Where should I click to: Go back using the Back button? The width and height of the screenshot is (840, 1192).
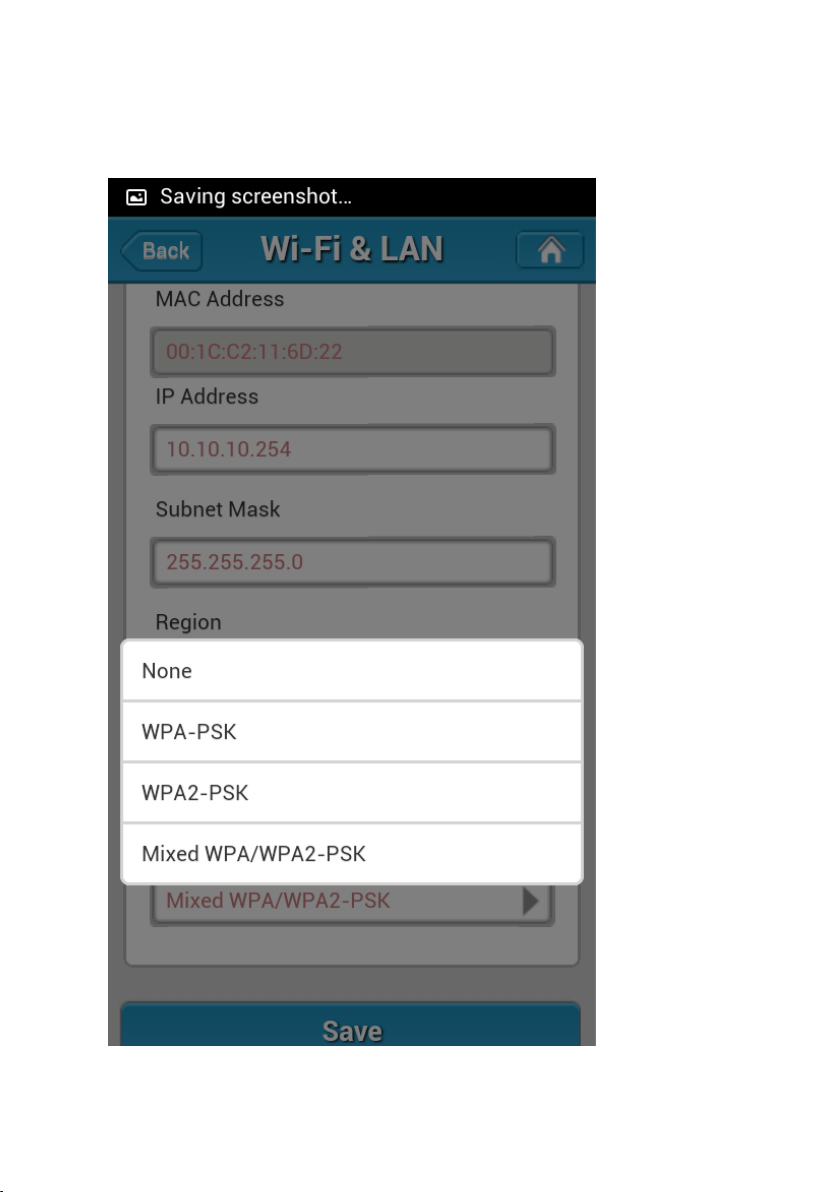coord(161,251)
